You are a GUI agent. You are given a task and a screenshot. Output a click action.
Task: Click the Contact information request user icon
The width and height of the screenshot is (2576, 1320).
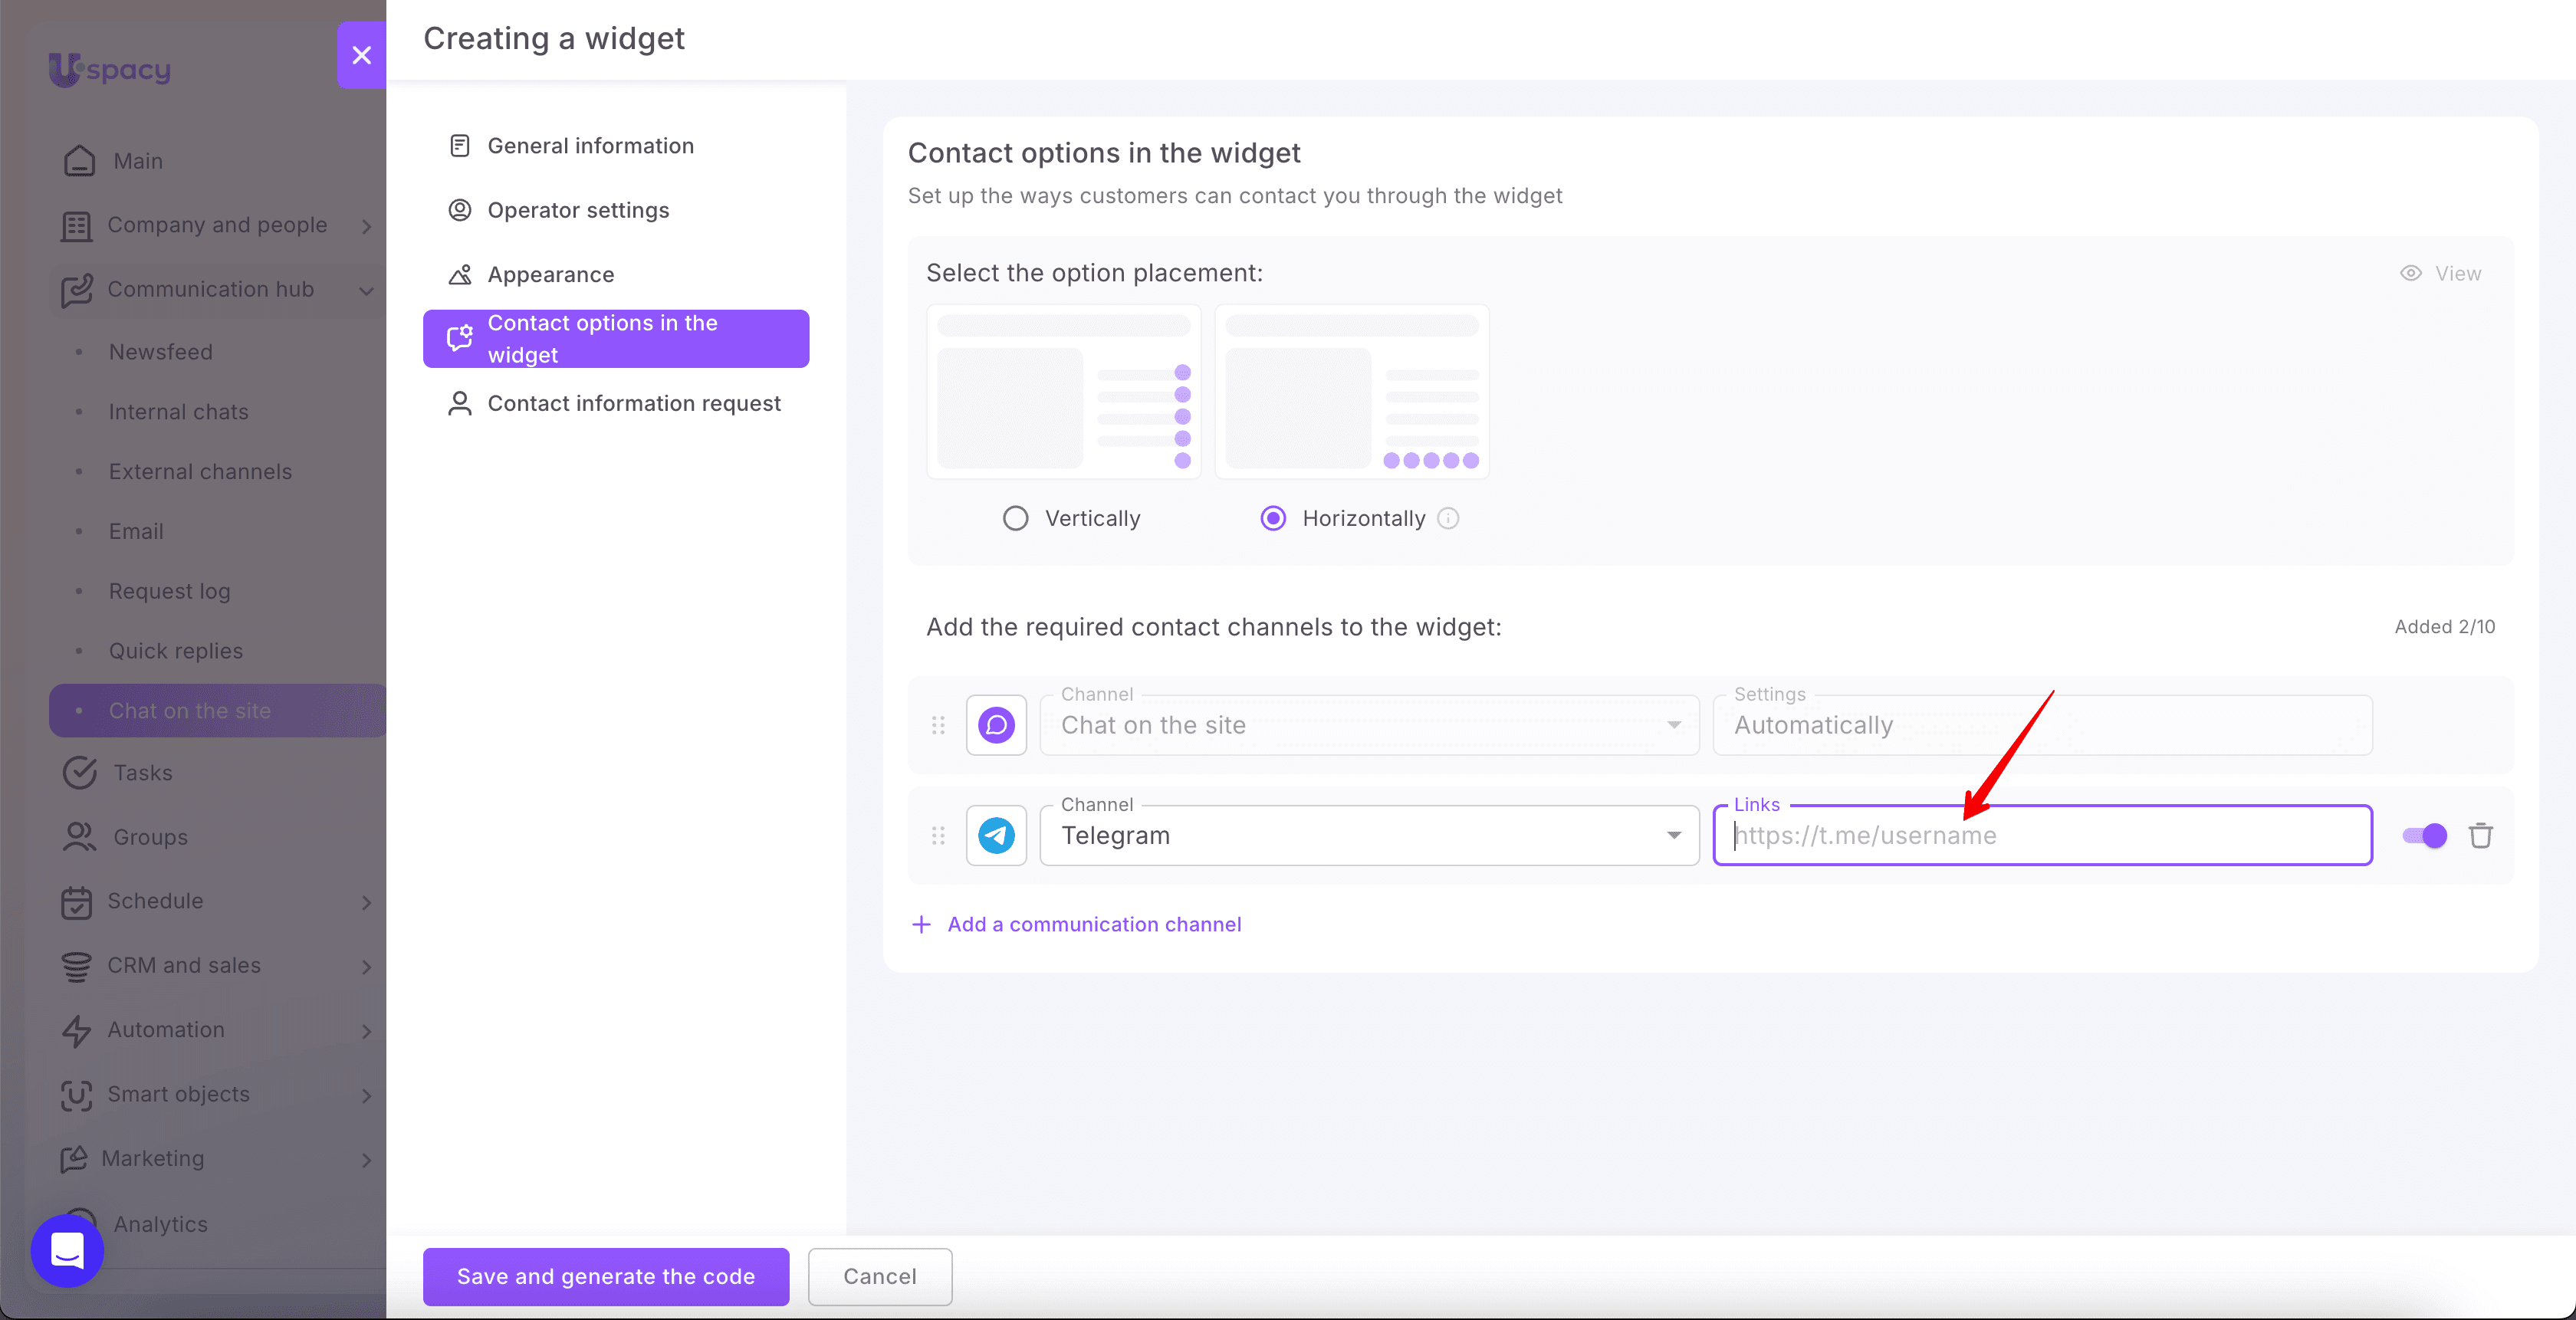point(460,403)
